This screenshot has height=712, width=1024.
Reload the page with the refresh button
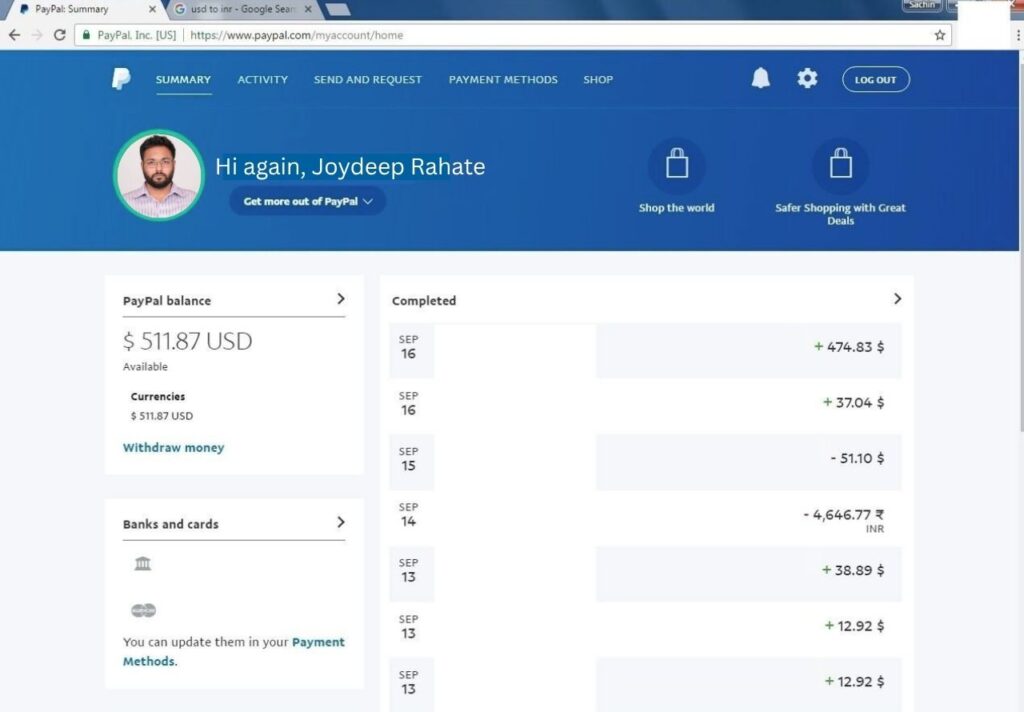[60, 35]
